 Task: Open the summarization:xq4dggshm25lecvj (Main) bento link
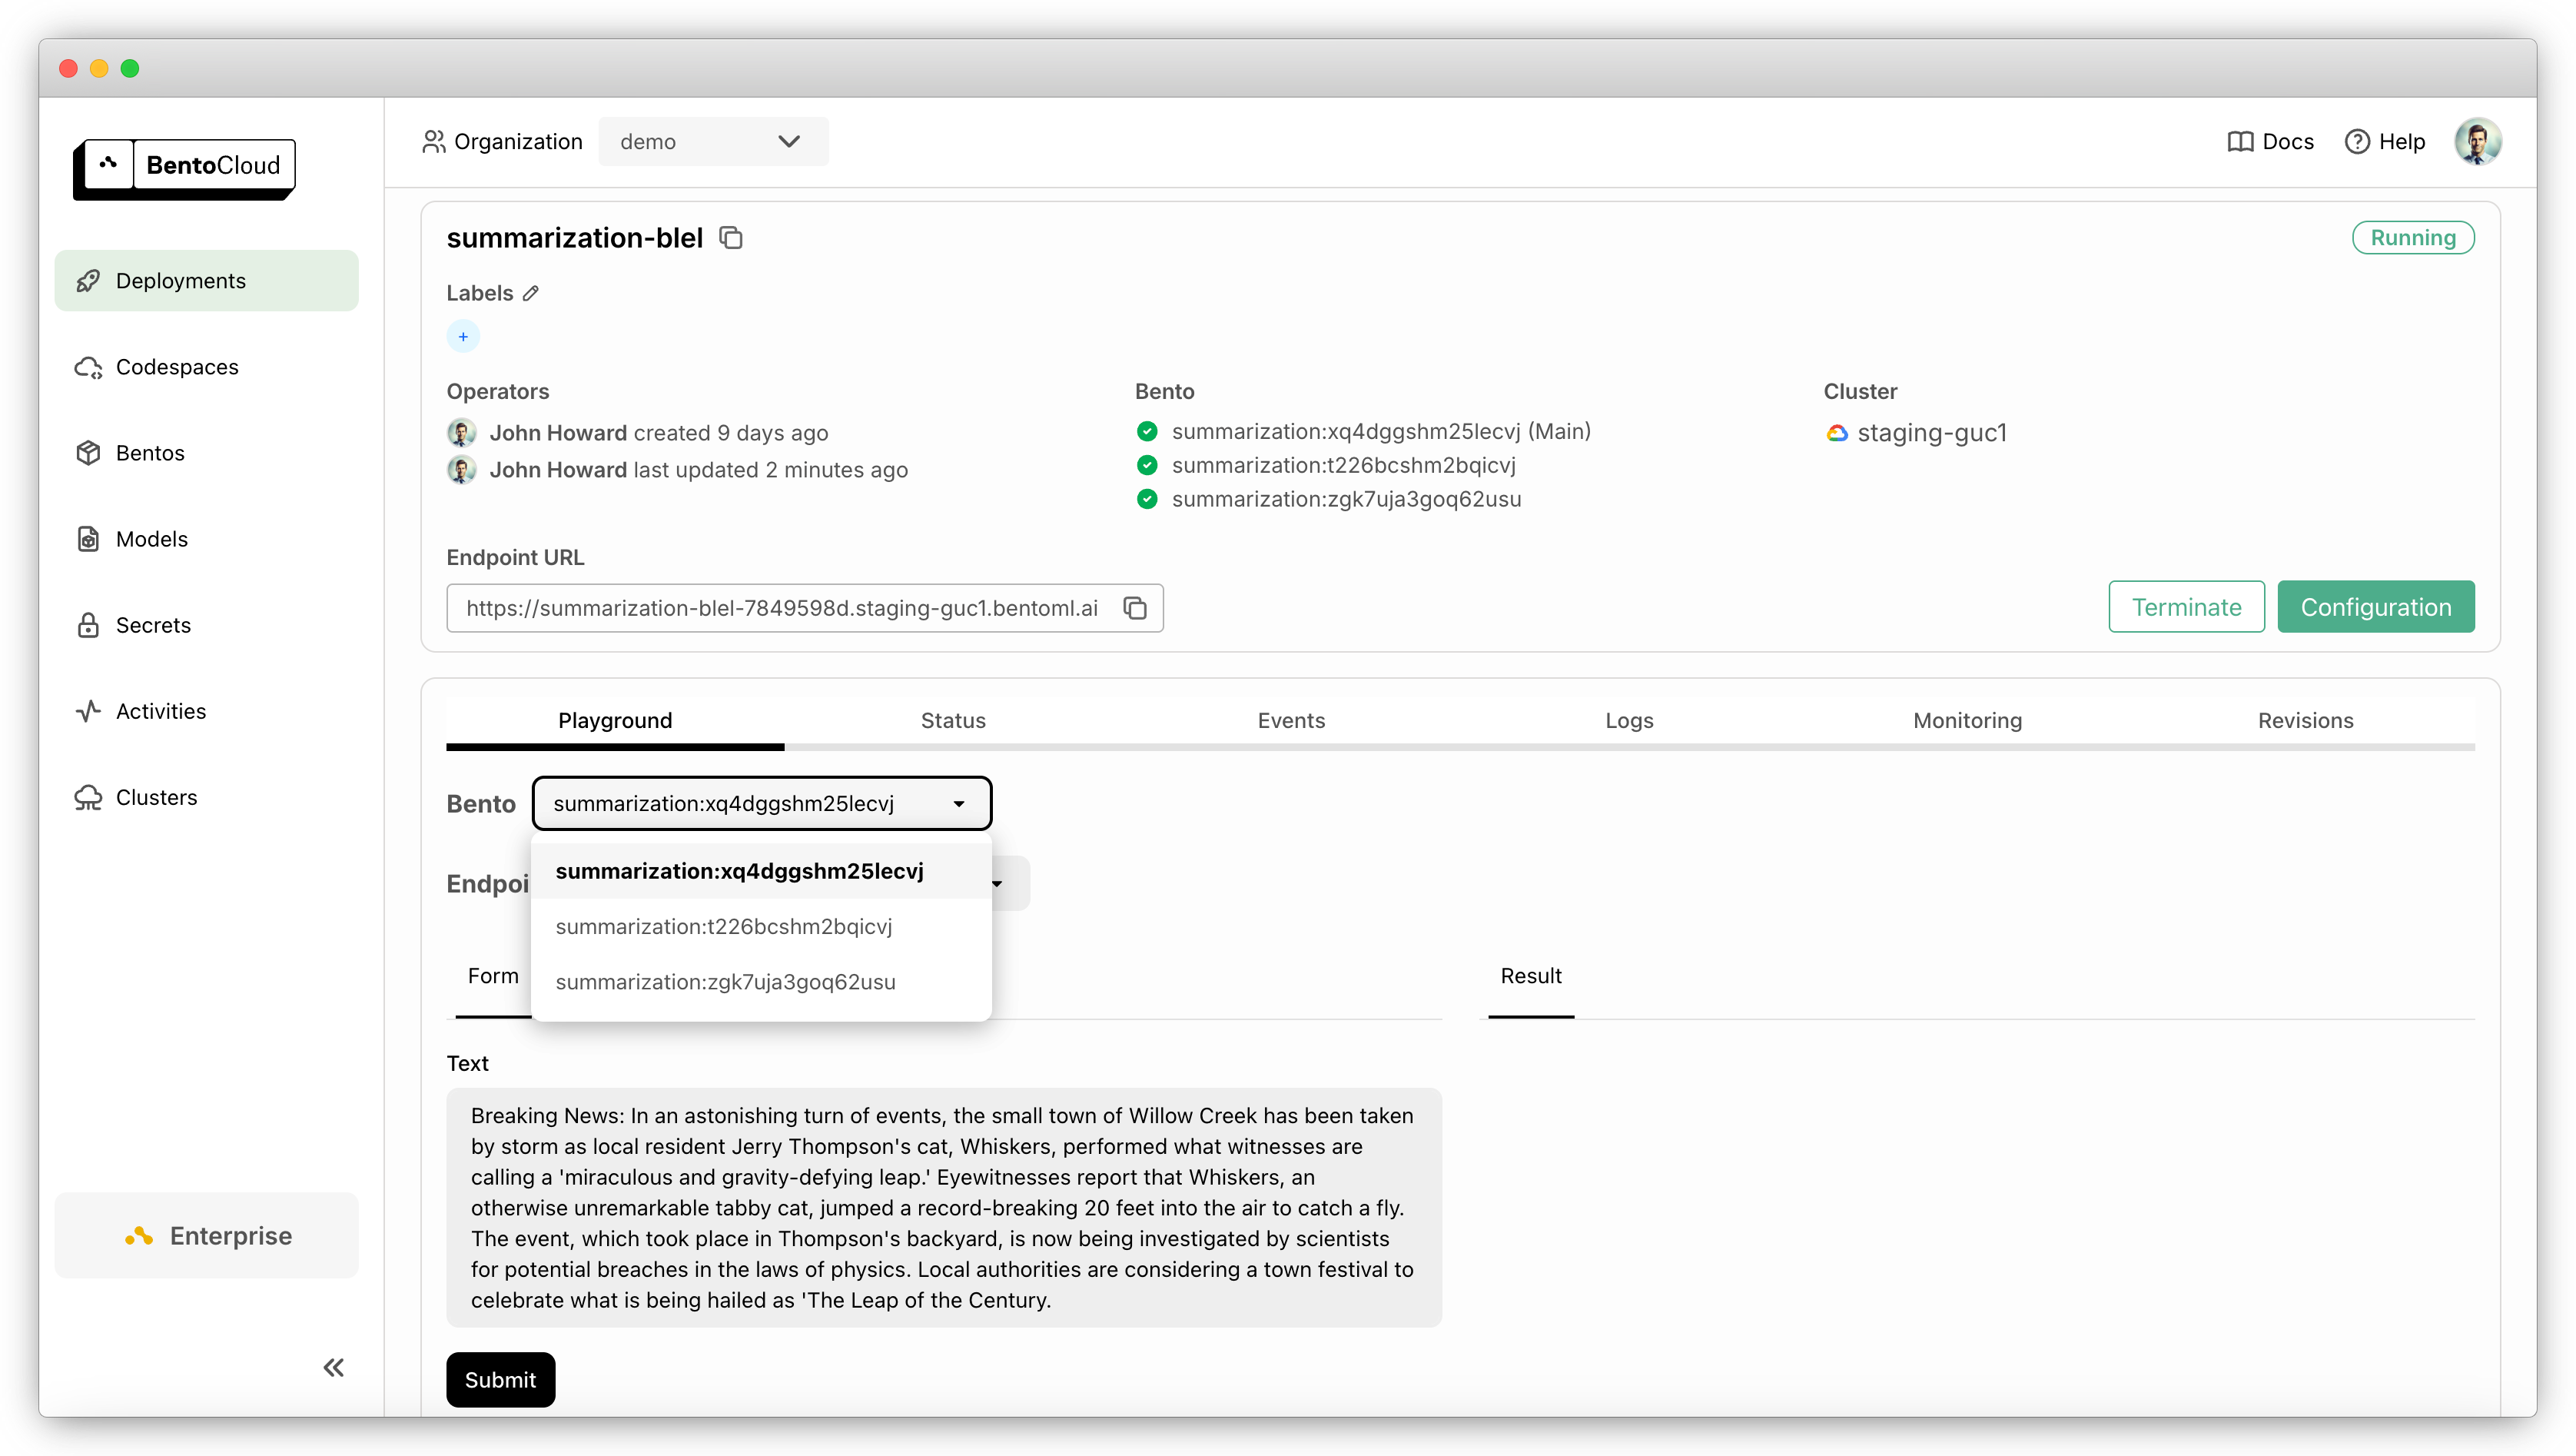click(1381, 431)
